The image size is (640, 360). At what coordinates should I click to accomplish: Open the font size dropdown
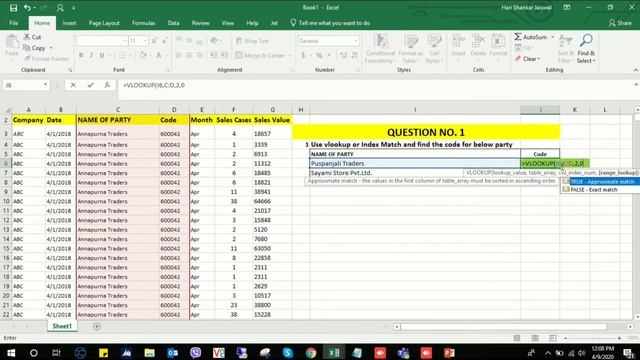tap(145, 41)
